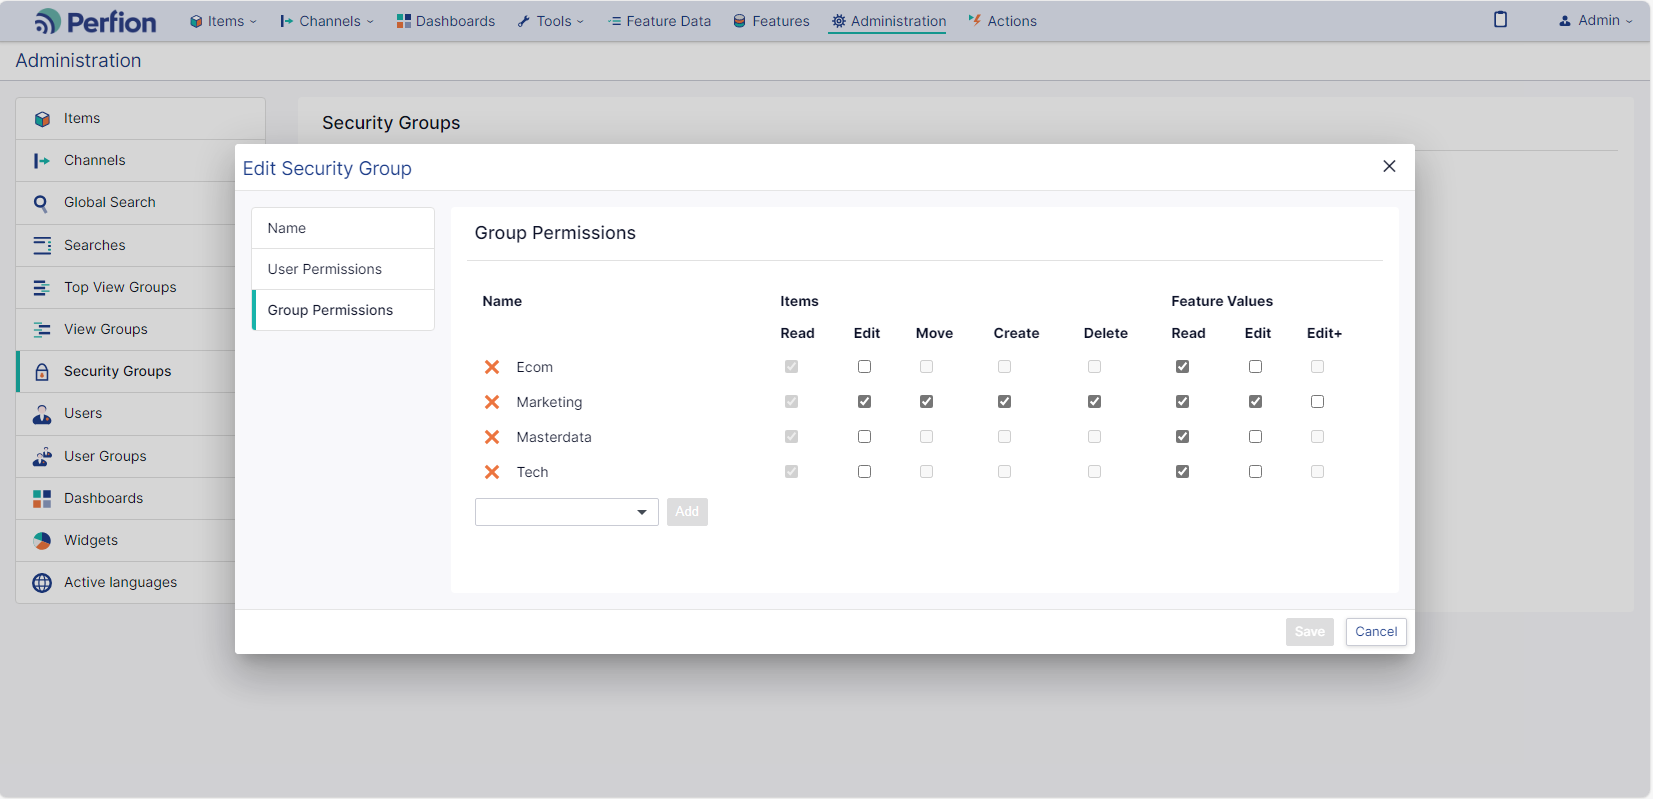The image size is (1653, 799).
Task: Click the Cancel button
Action: pos(1376,632)
